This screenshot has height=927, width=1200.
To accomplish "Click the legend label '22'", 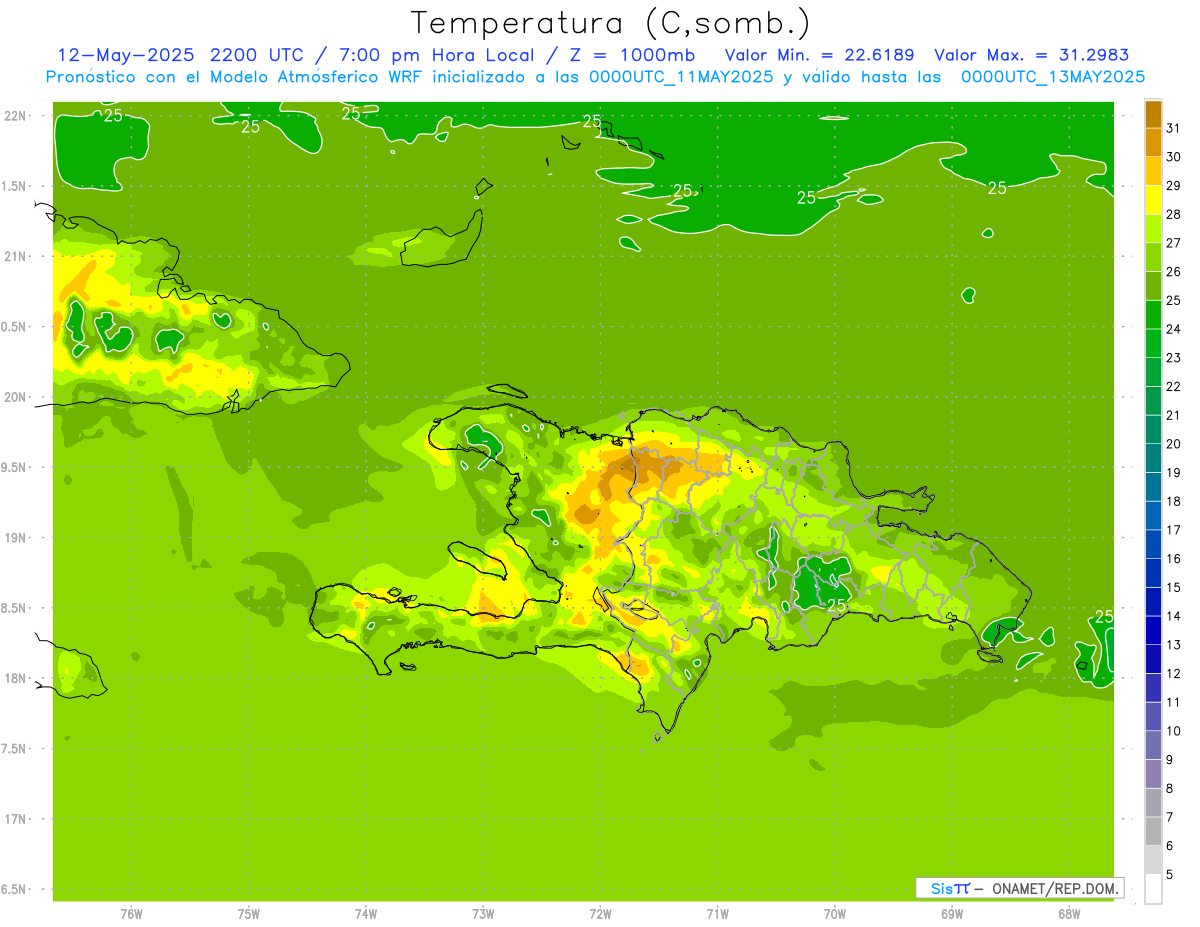I will tap(1174, 386).
